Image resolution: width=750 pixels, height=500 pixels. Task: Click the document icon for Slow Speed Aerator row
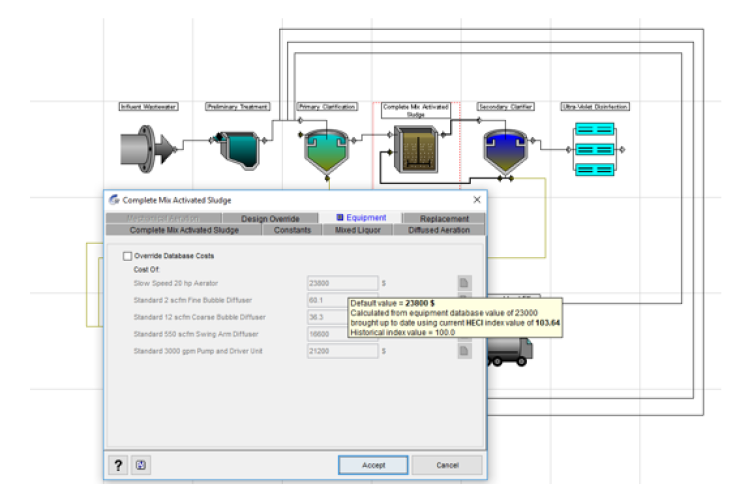click(x=464, y=283)
